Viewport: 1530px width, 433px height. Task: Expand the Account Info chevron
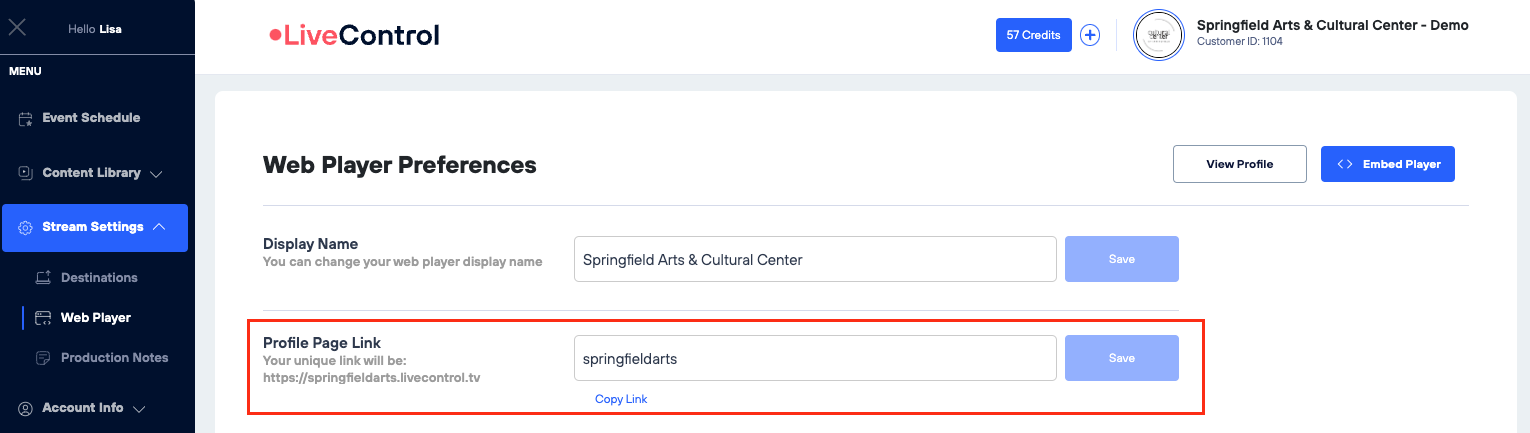pos(139,409)
